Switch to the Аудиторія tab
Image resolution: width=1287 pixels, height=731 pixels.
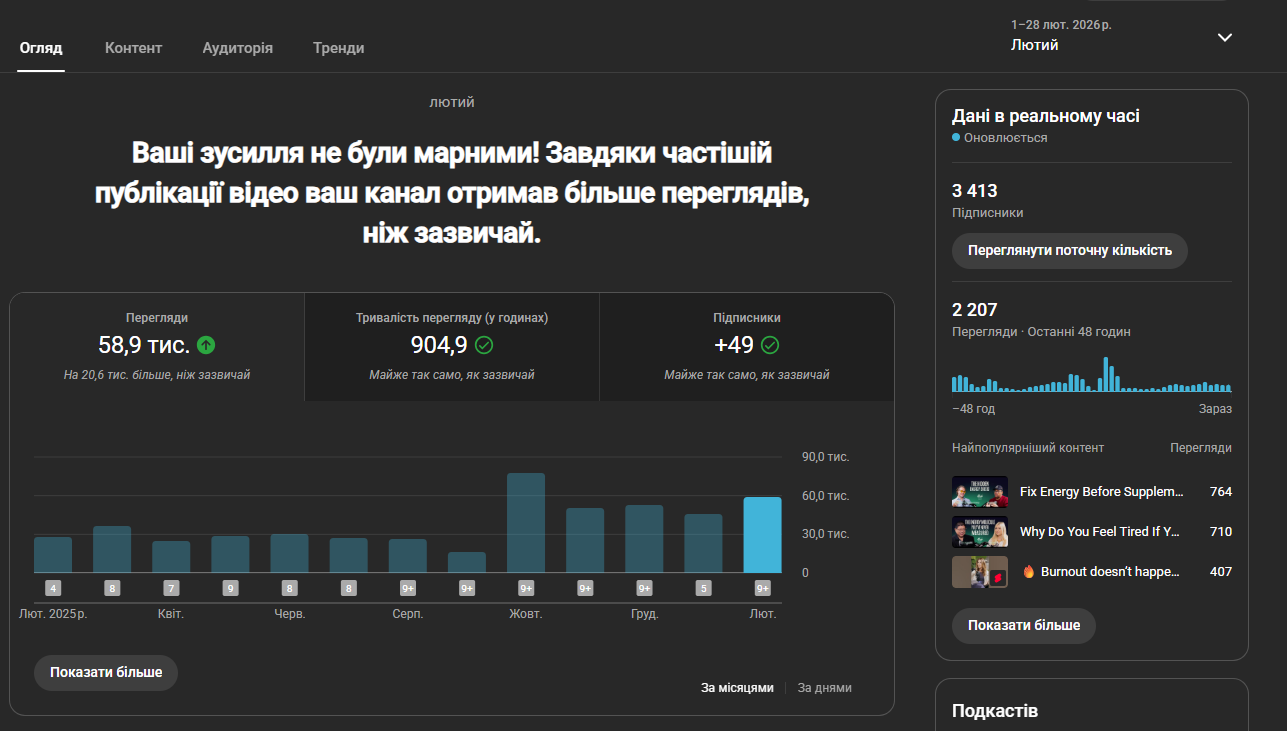point(237,48)
